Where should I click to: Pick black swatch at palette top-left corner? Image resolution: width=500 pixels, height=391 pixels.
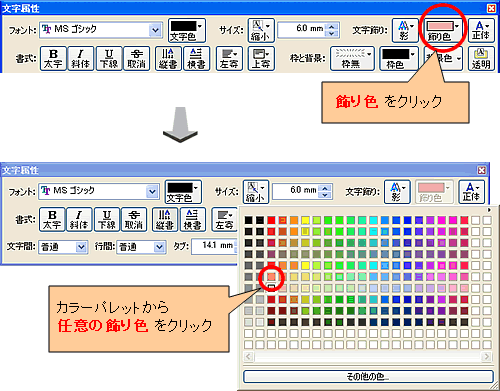coord(249,220)
